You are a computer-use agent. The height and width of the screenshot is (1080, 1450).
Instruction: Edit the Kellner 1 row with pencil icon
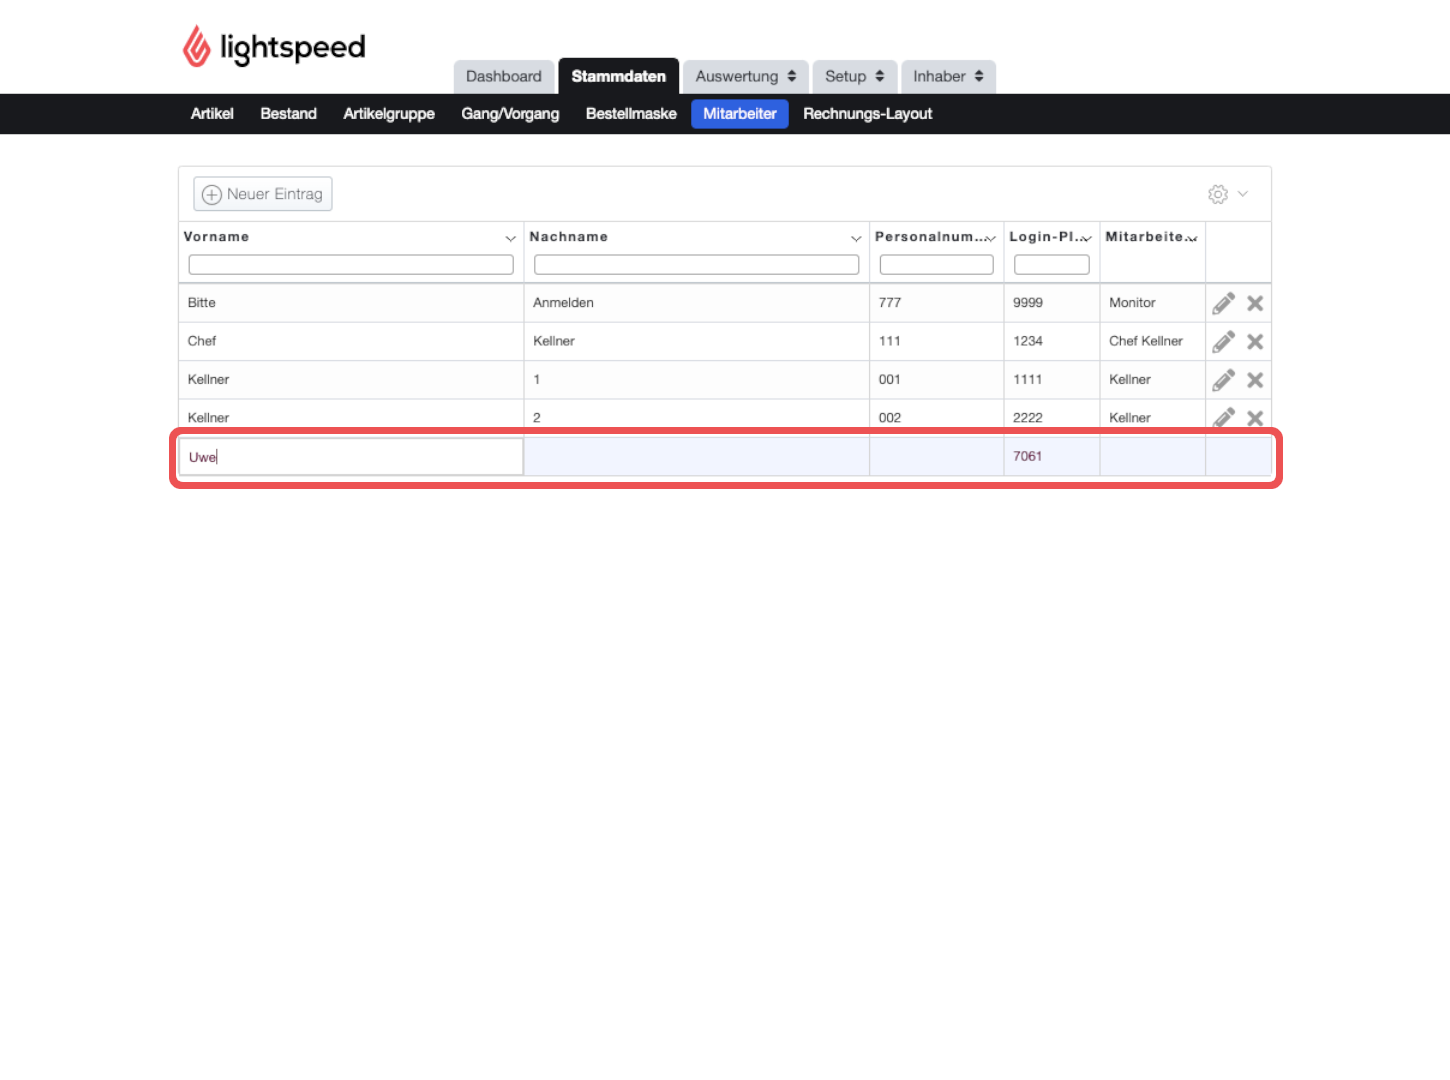click(1223, 380)
